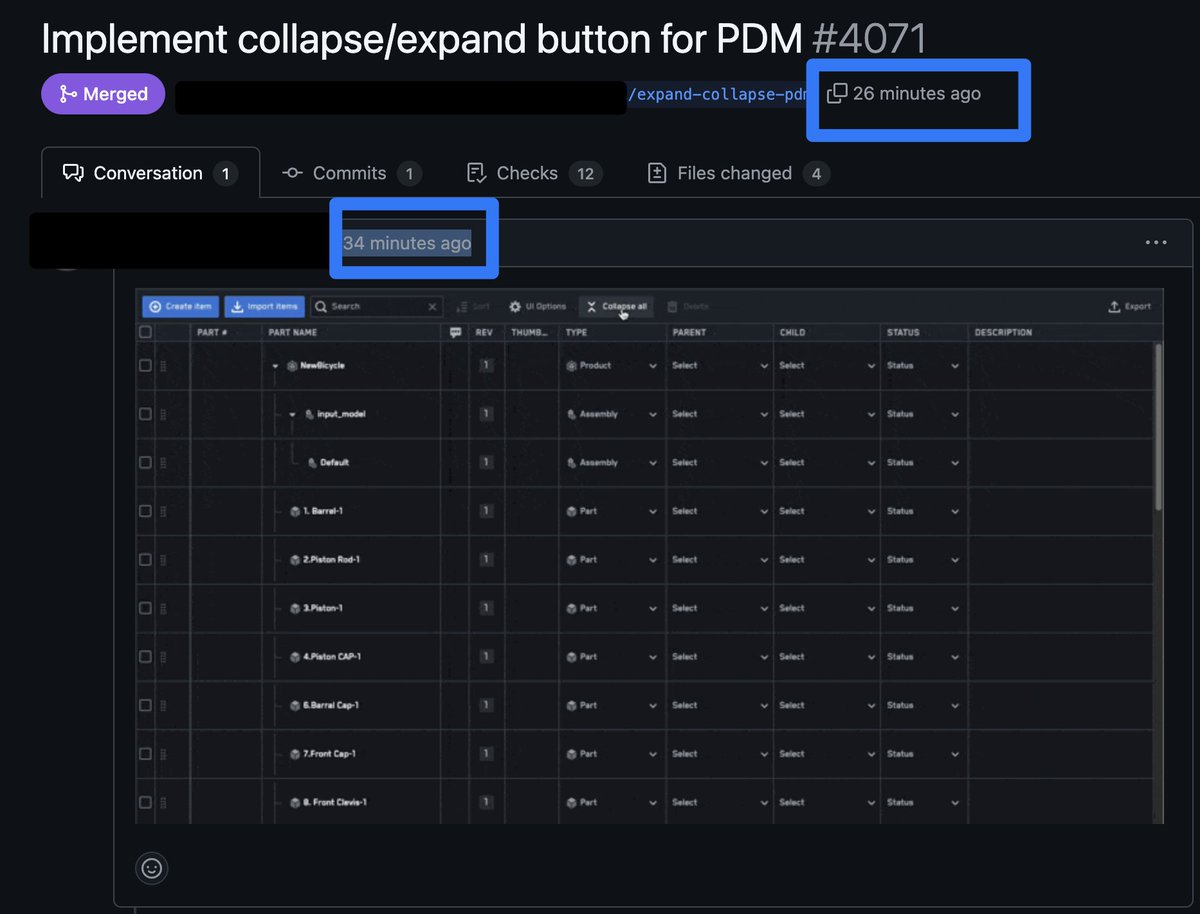Screen dimensions: 1200x914
Task: Click the greyed-out Delete button
Action: [x=688, y=307]
